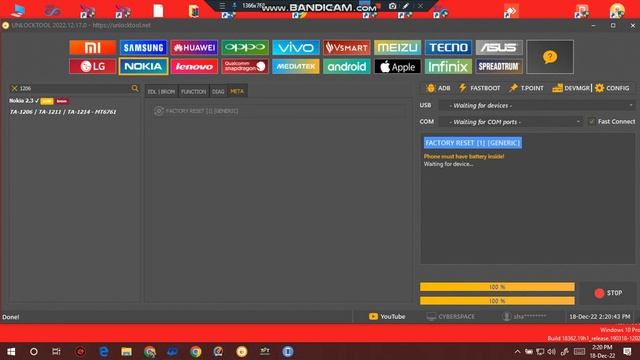
Task: Toggle the Fast Connect checkbox
Action: tap(592, 122)
